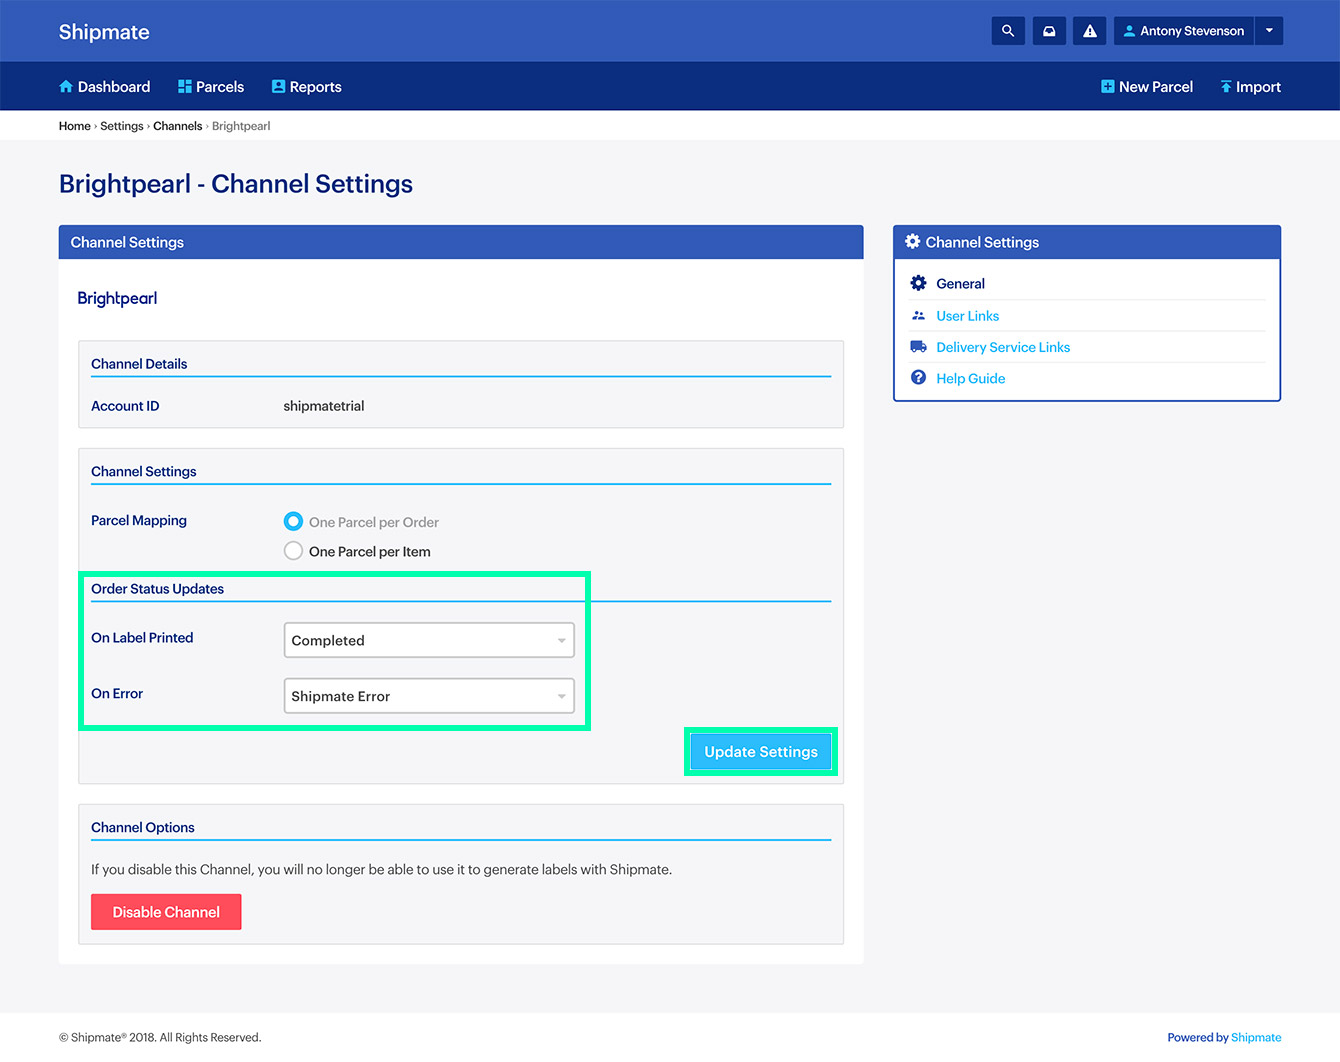The height and width of the screenshot is (1062, 1340).
Task: Select One Parcel per Order radio button
Action: tap(293, 522)
